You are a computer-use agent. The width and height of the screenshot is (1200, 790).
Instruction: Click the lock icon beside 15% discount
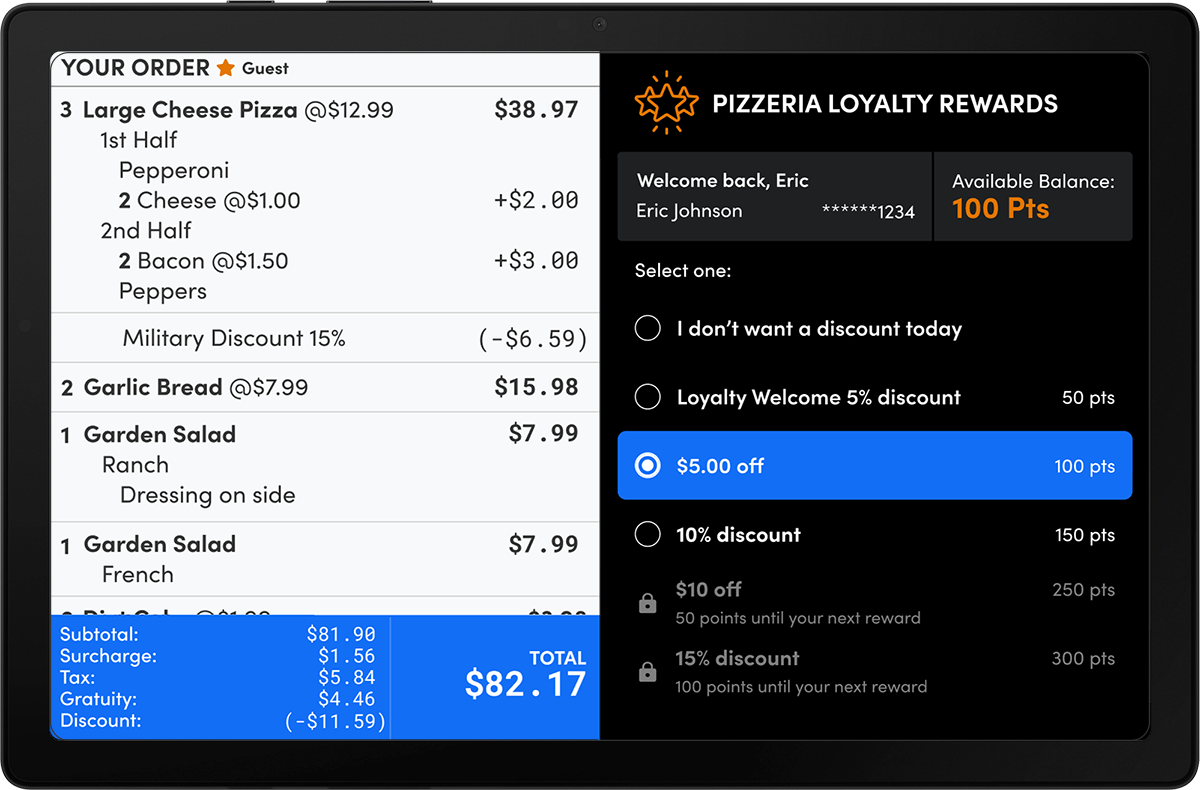click(x=648, y=672)
